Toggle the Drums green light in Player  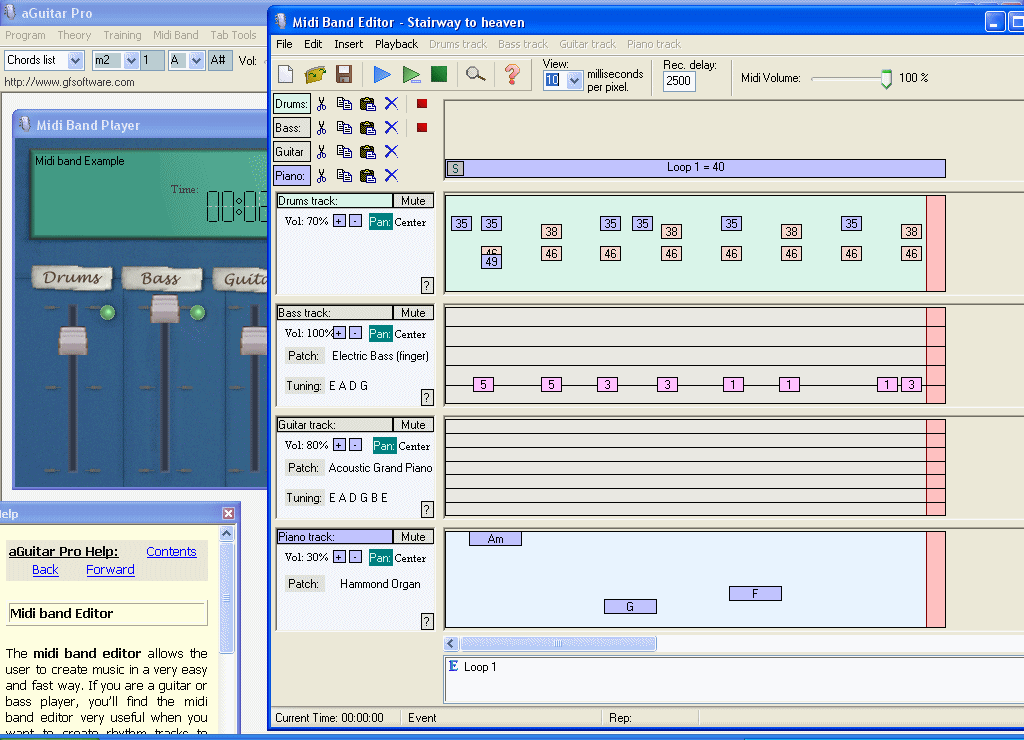[108, 312]
